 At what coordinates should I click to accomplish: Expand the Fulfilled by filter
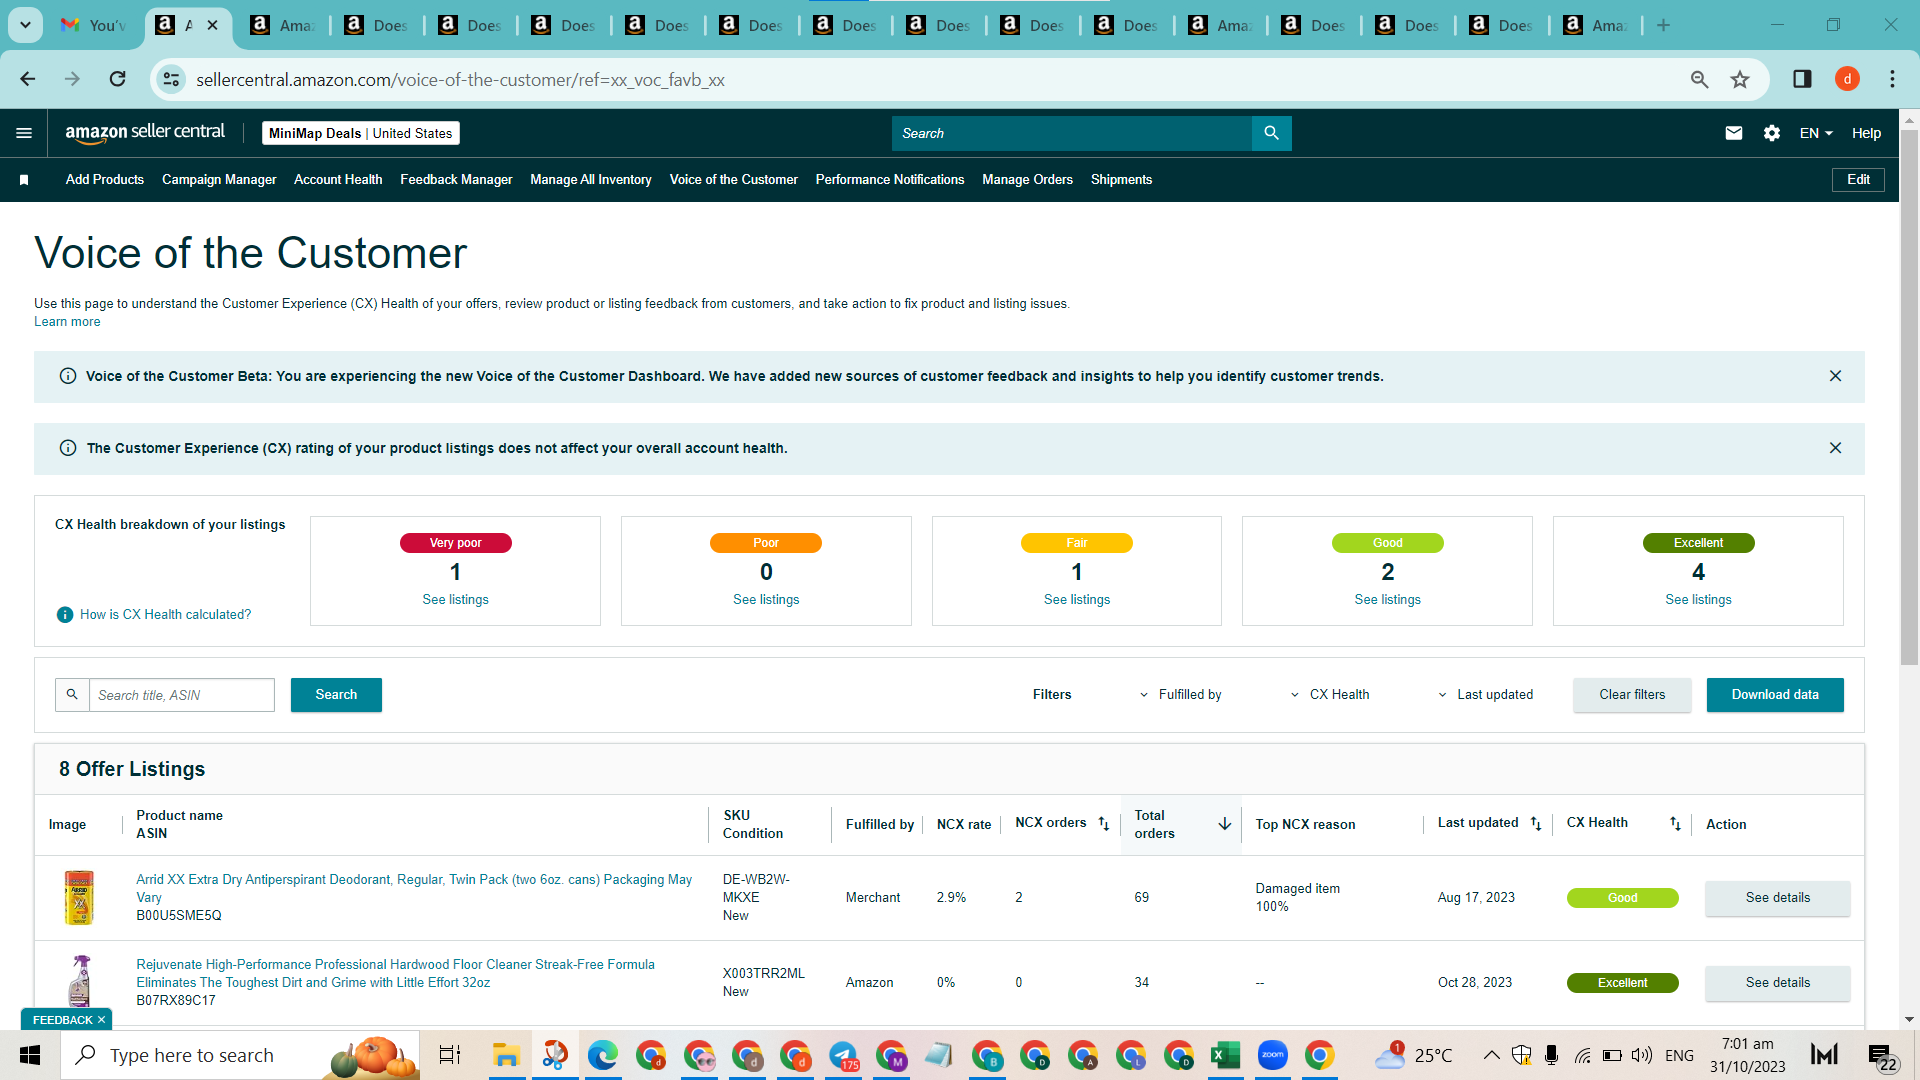[1180, 695]
